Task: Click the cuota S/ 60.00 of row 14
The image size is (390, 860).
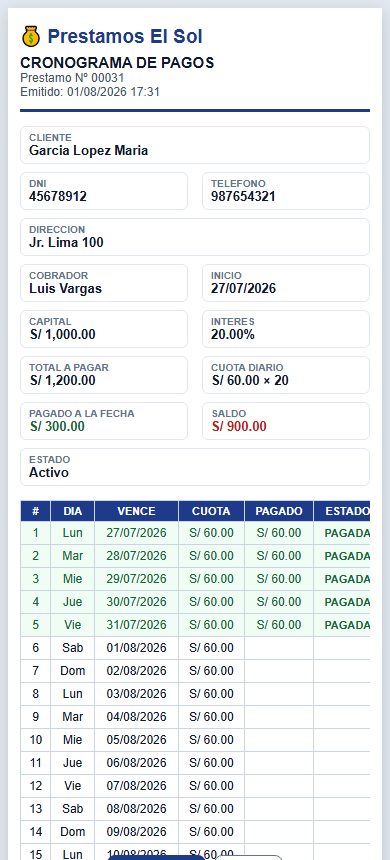Action: point(211,833)
